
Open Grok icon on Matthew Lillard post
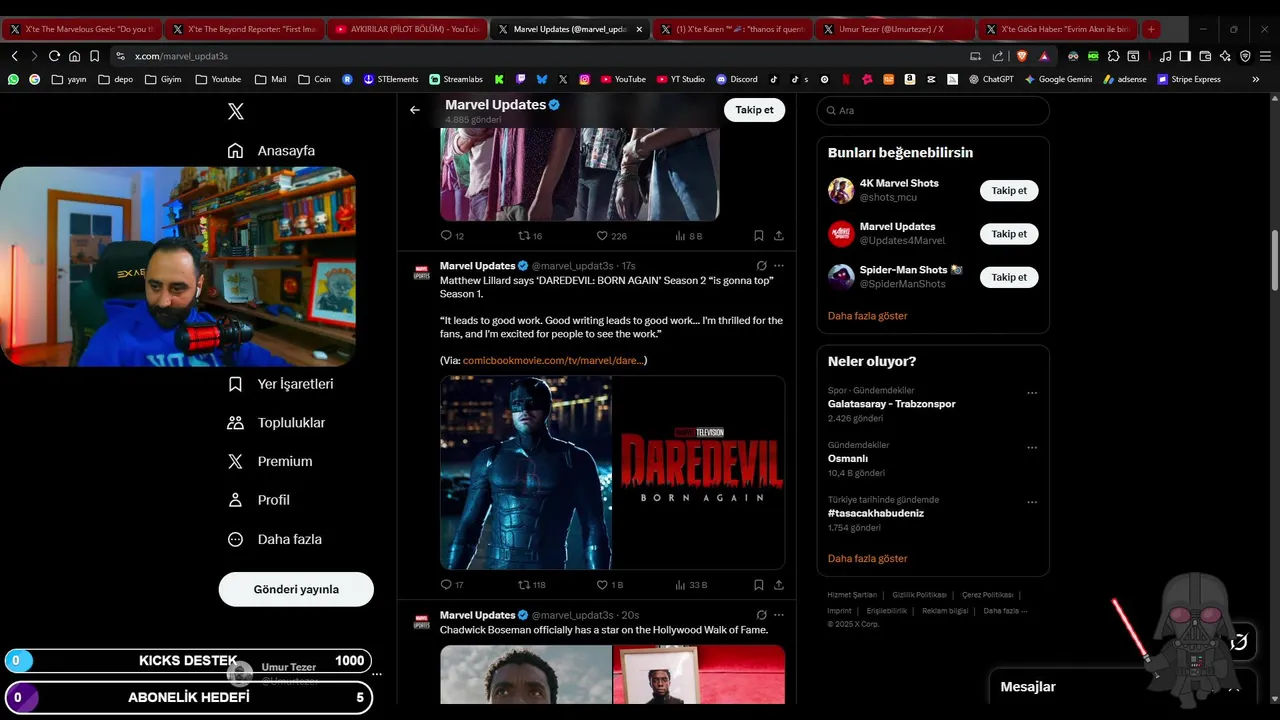pos(761,266)
